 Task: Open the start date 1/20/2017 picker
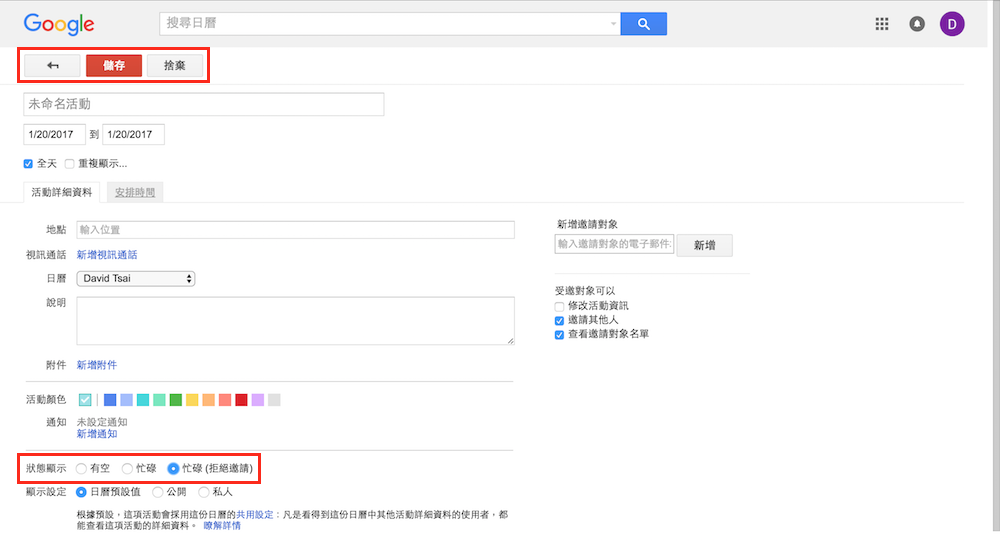point(54,134)
